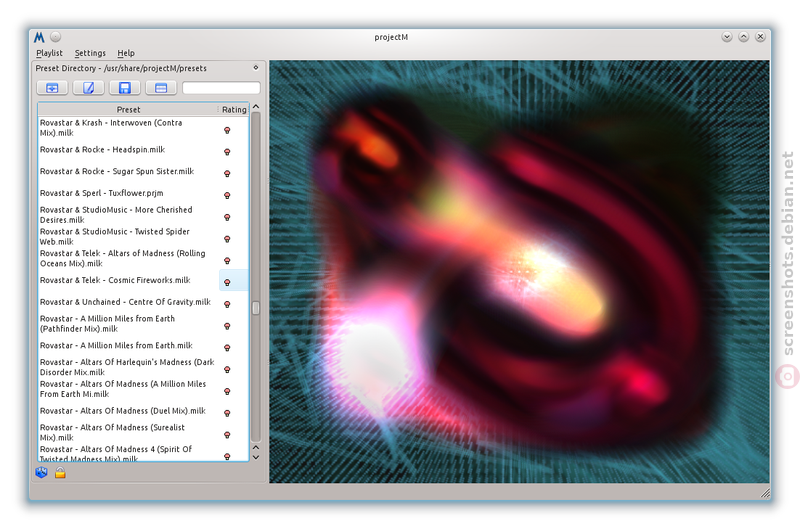The height and width of the screenshot is (529, 800).
Task: Sort by the Preset column header
Action: click(x=128, y=109)
